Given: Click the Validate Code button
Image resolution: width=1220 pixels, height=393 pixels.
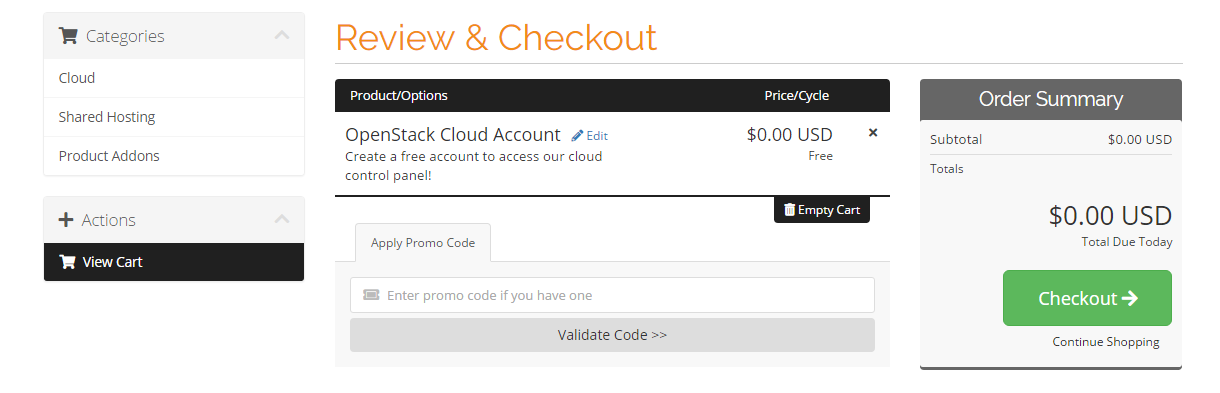Looking at the screenshot, I should tap(612, 335).
